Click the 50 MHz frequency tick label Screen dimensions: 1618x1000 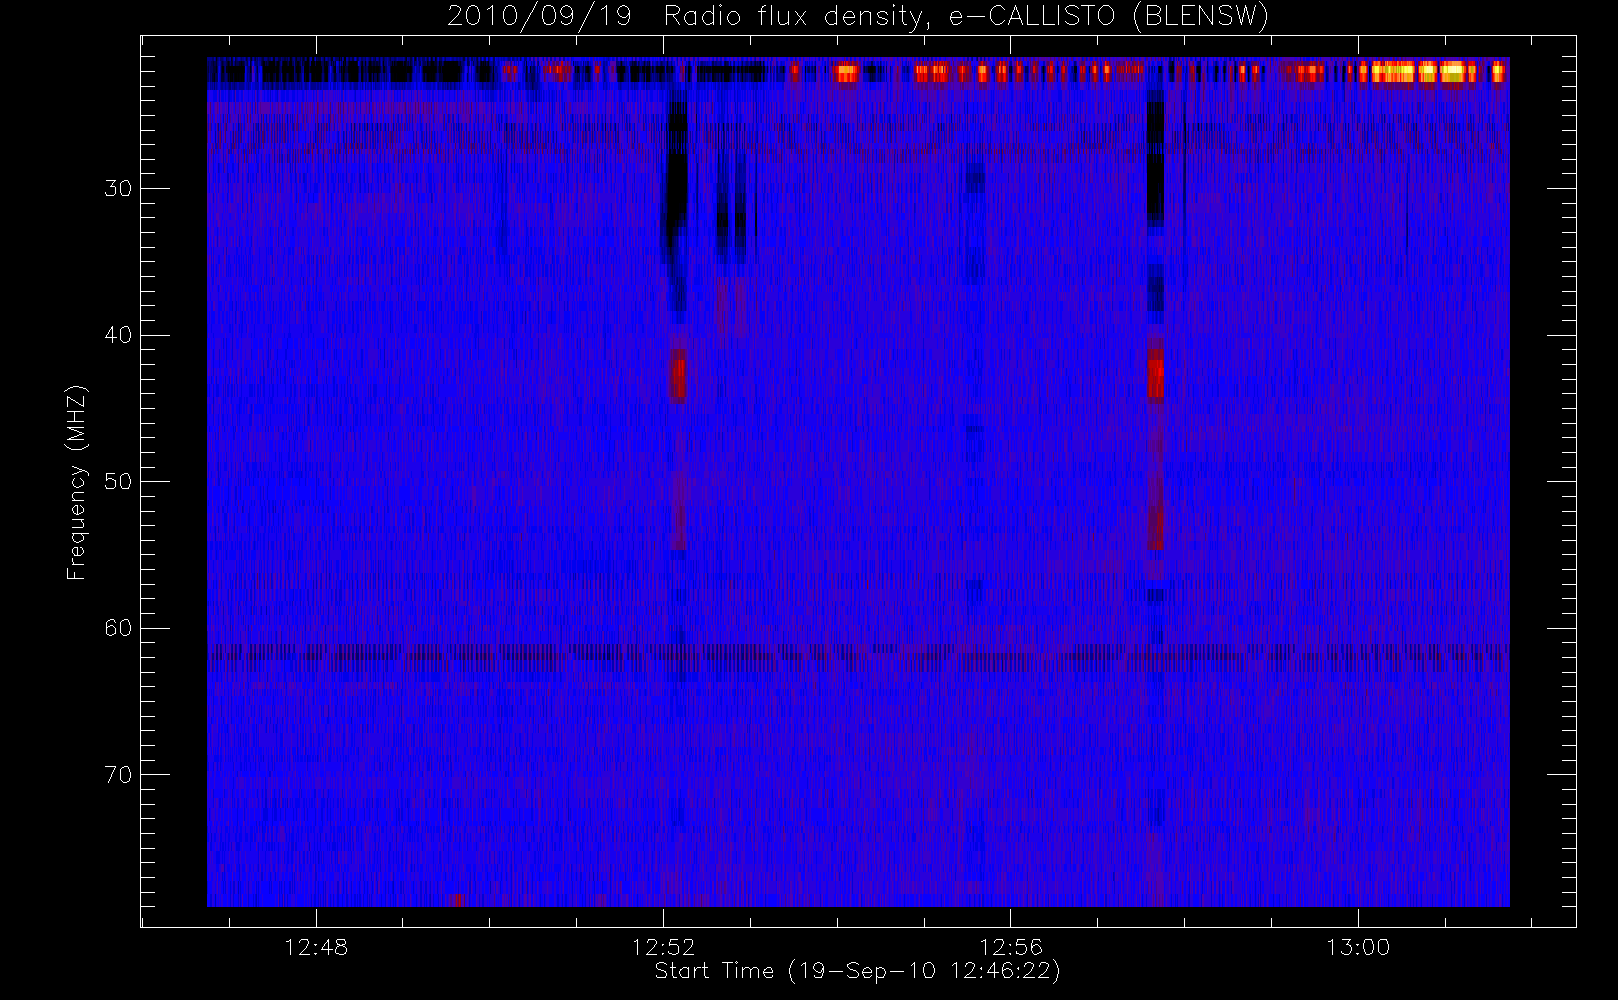pos(118,482)
